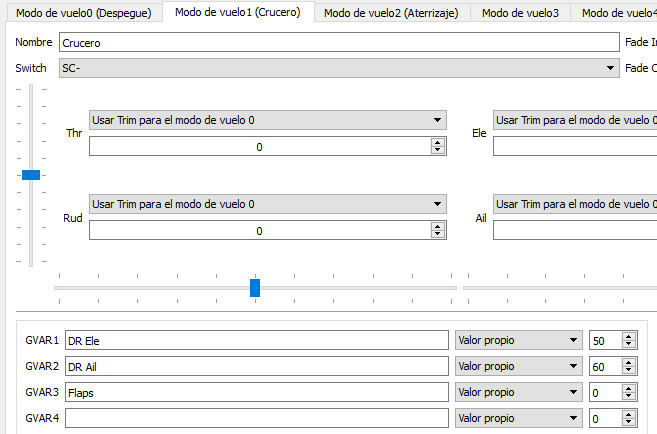This screenshot has height=434, width=657.
Task: Open the Ele trim mode dropdown
Action: click(x=574, y=120)
